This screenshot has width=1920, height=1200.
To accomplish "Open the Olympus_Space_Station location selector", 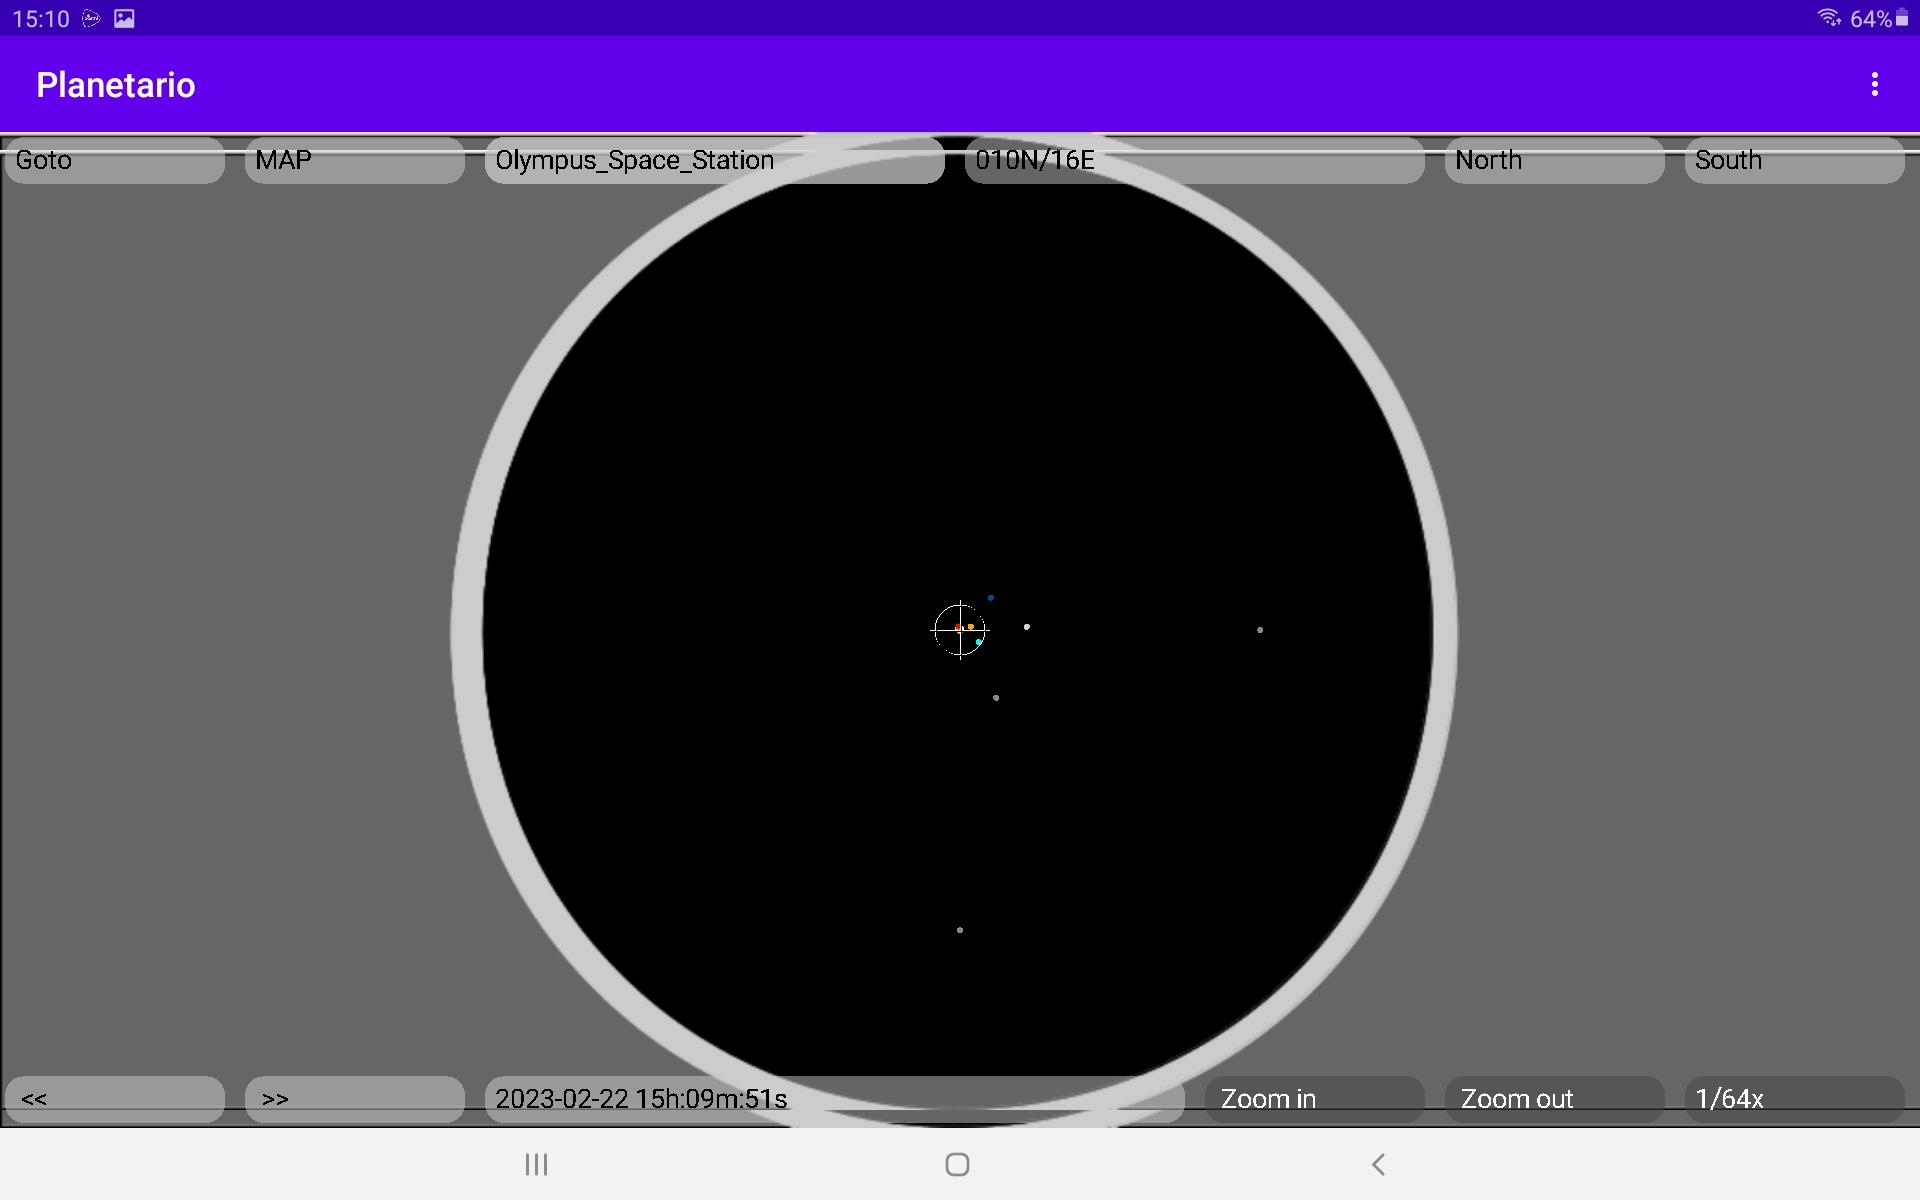I will point(714,160).
